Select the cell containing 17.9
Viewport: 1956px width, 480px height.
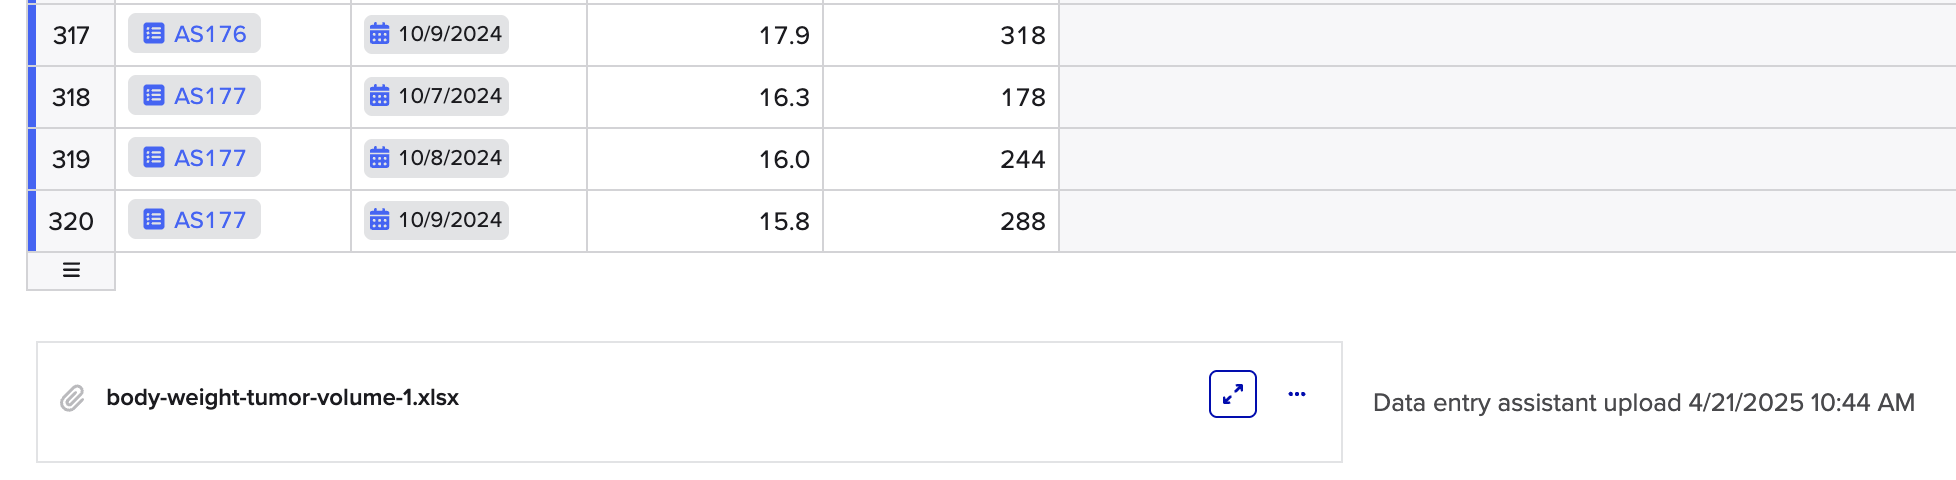point(705,35)
